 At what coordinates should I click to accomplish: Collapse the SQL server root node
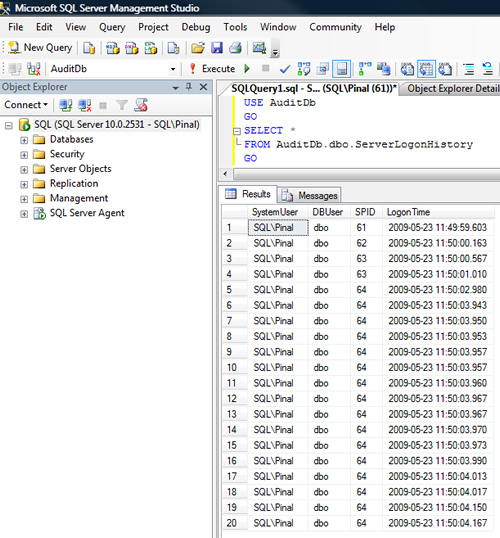tap(9, 126)
